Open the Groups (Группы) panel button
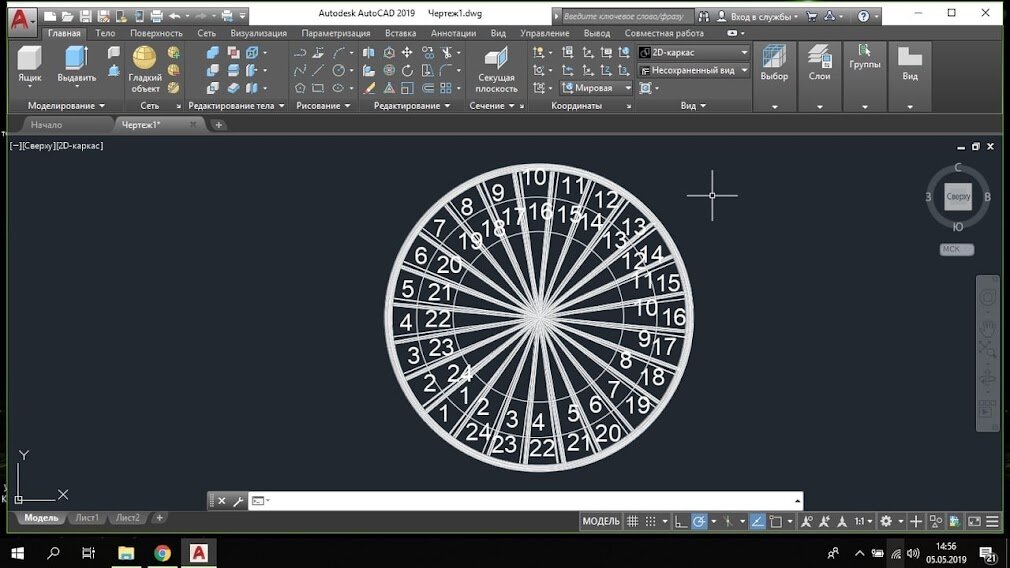This screenshot has width=1010, height=568. tap(864, 76)
